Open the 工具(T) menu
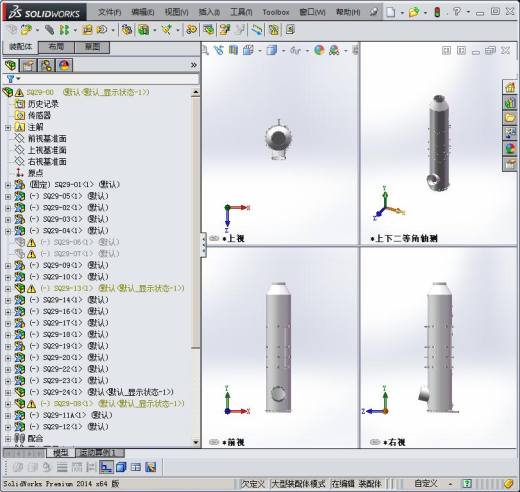 pos(241,12)
